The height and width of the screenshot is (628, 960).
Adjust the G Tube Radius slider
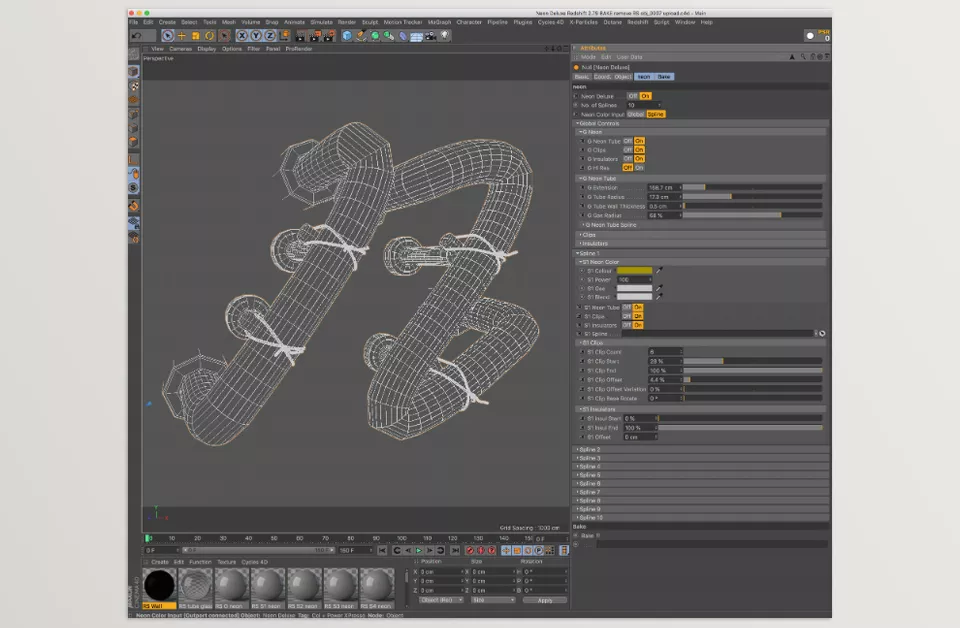tap(752, 196)
